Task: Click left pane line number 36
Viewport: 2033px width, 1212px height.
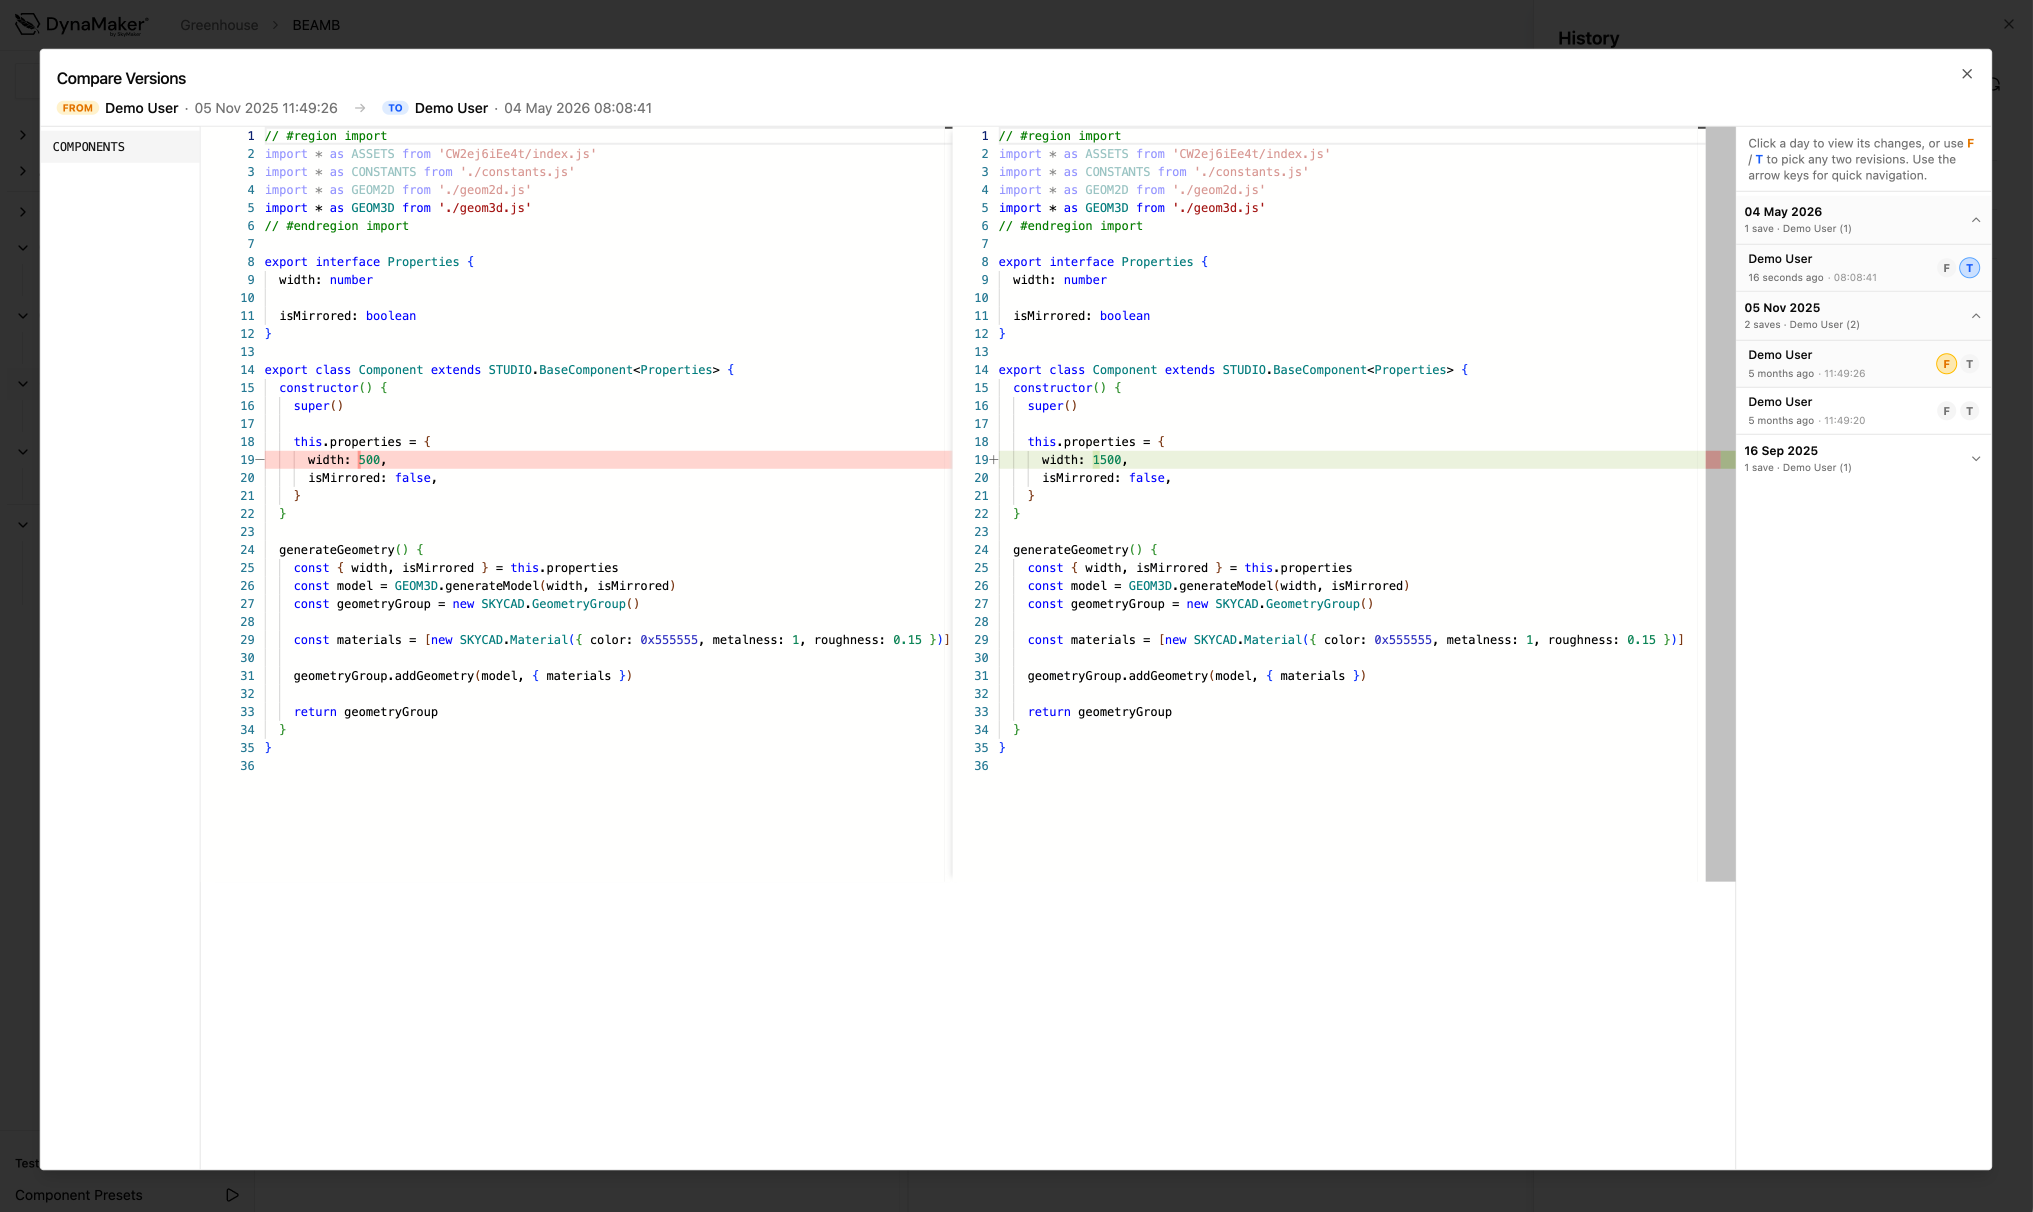Action: pyautogui.click(x=247, y=766)
